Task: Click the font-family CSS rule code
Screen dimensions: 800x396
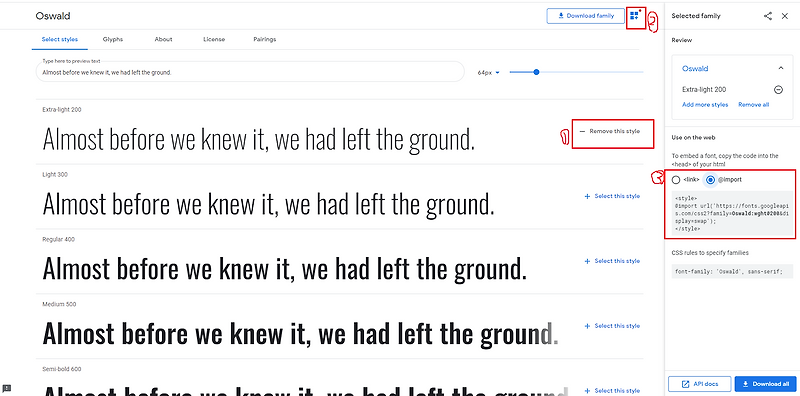Action: [x=732, y=271]
